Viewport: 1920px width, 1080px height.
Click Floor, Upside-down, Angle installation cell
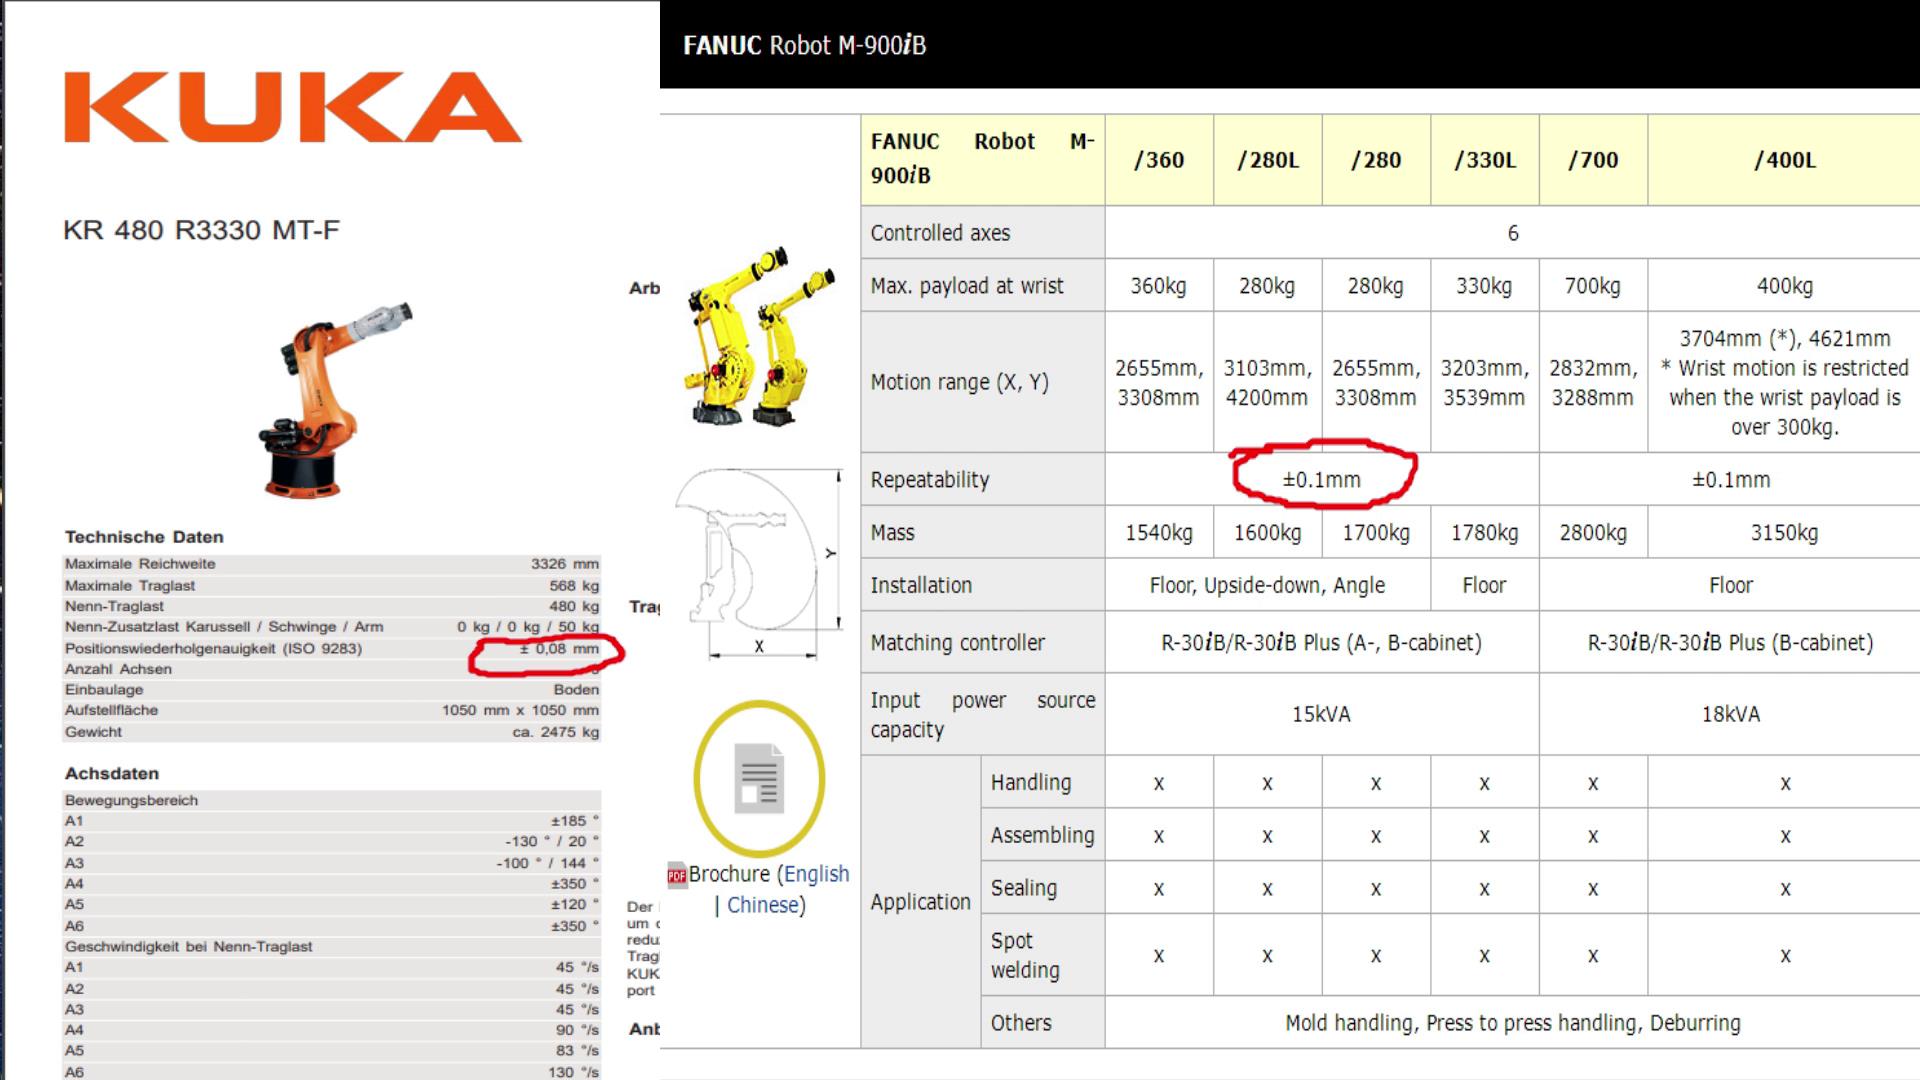click(1268, 586)
